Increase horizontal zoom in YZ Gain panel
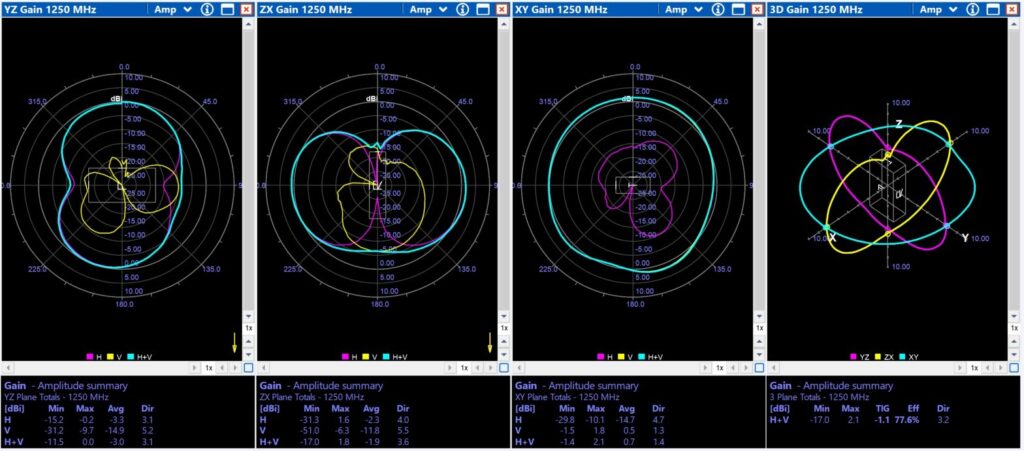 click(235, 367)
